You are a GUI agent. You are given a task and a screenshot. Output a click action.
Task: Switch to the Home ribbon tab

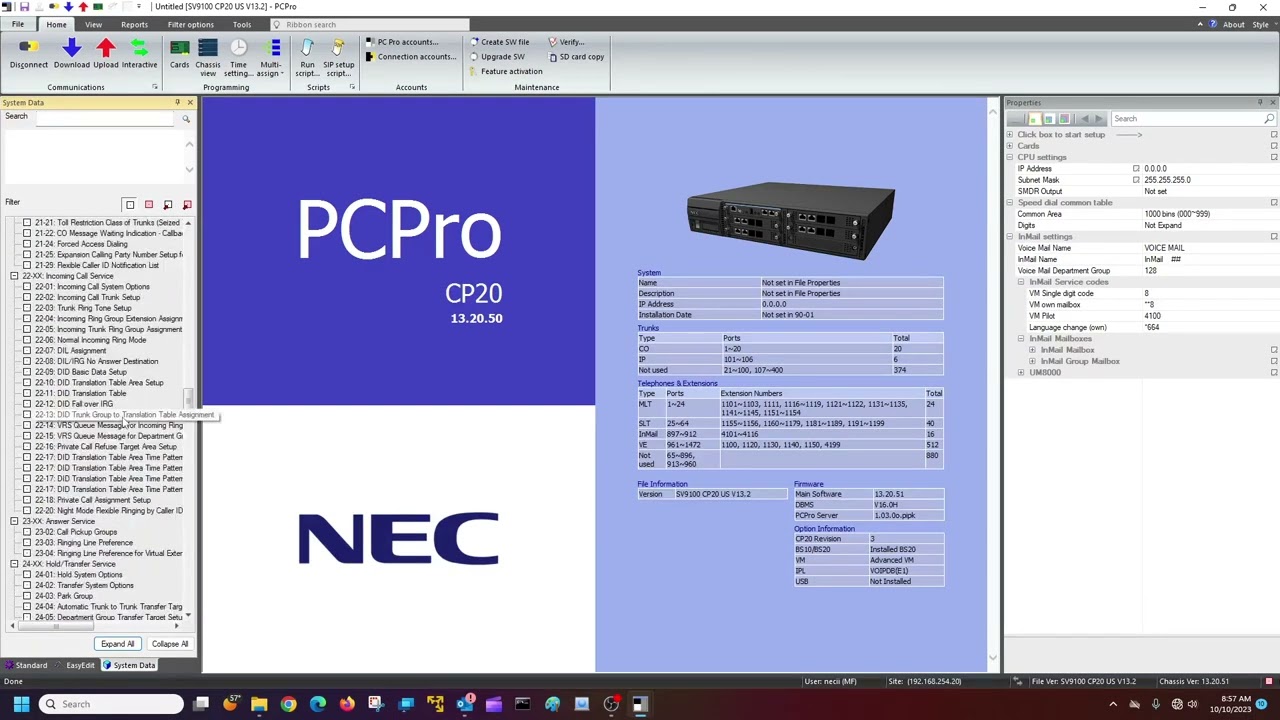pos(56,24)
